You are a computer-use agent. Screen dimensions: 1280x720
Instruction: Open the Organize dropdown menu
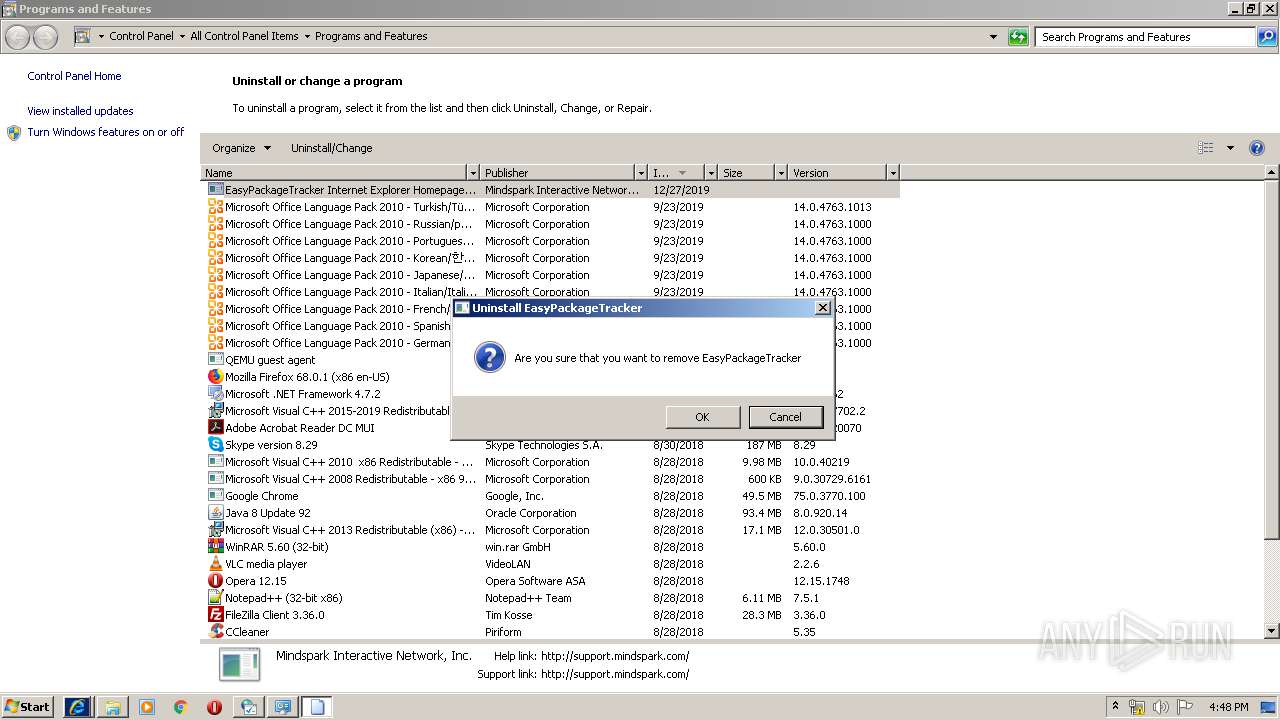click(241, 148)
